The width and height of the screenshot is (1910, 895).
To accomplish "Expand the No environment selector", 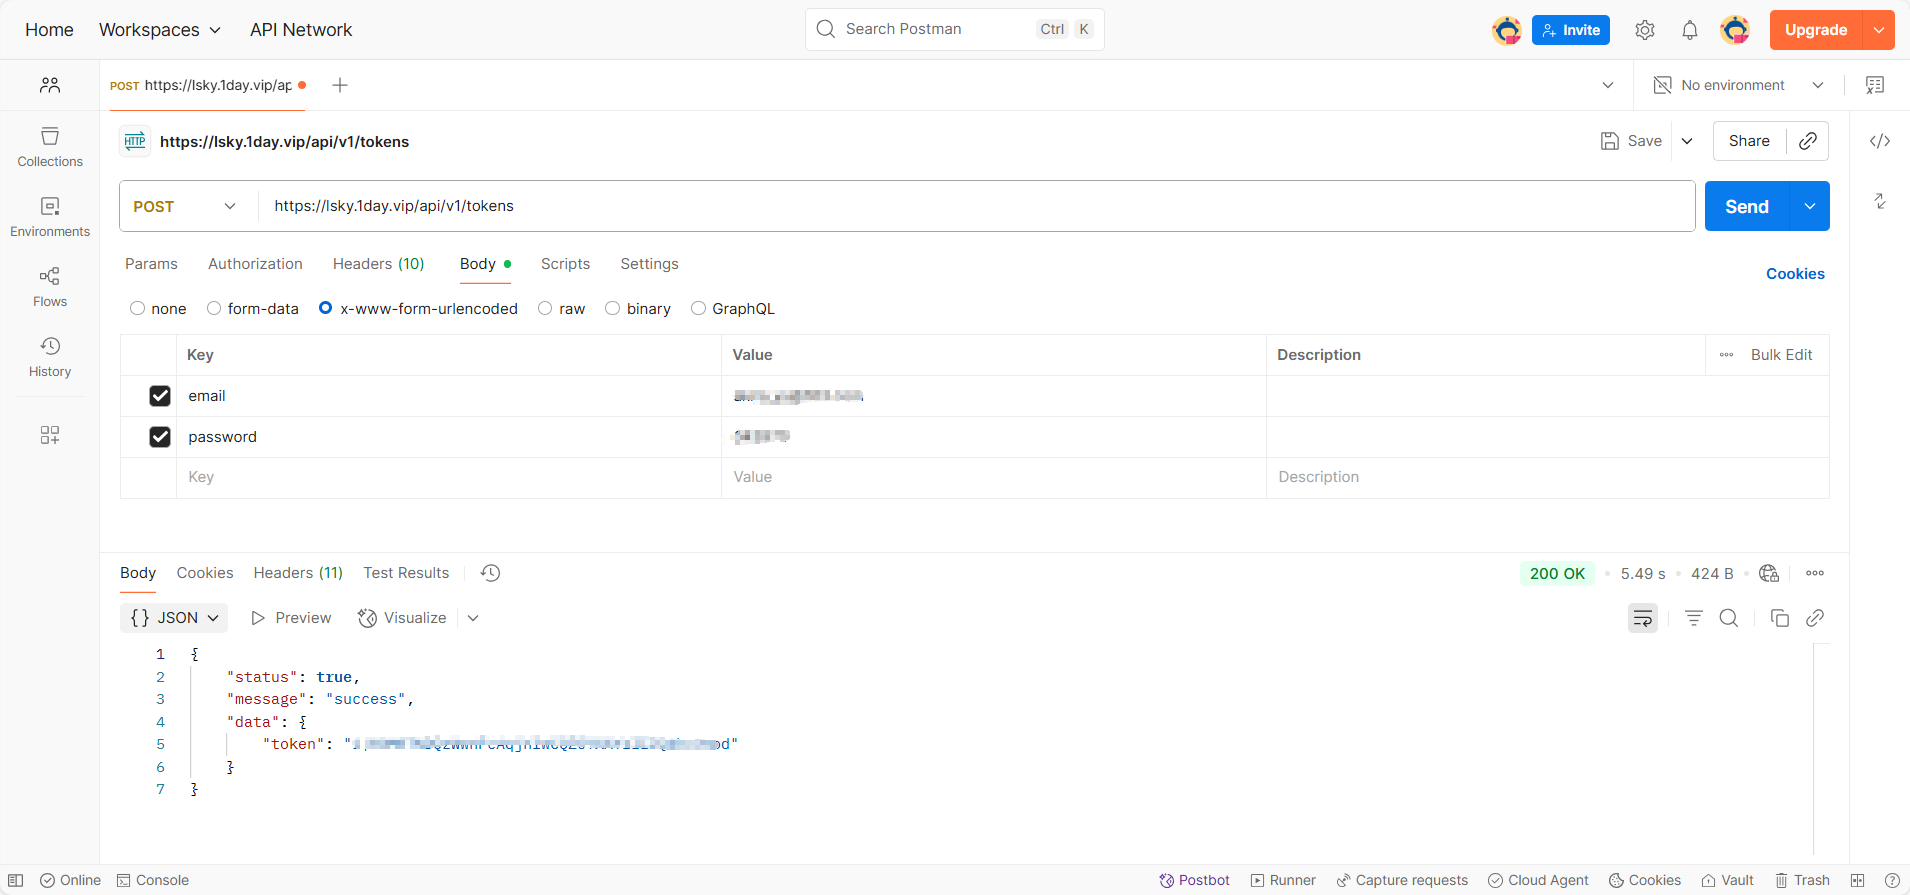I will [1738, 85].
